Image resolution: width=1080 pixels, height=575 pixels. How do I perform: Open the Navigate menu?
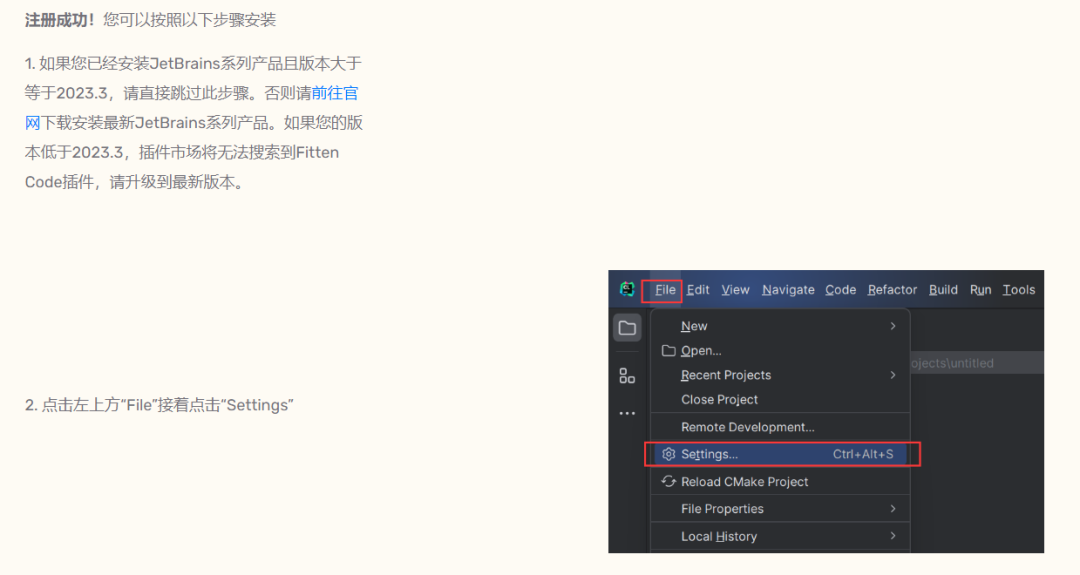click(x=788, y=290)
